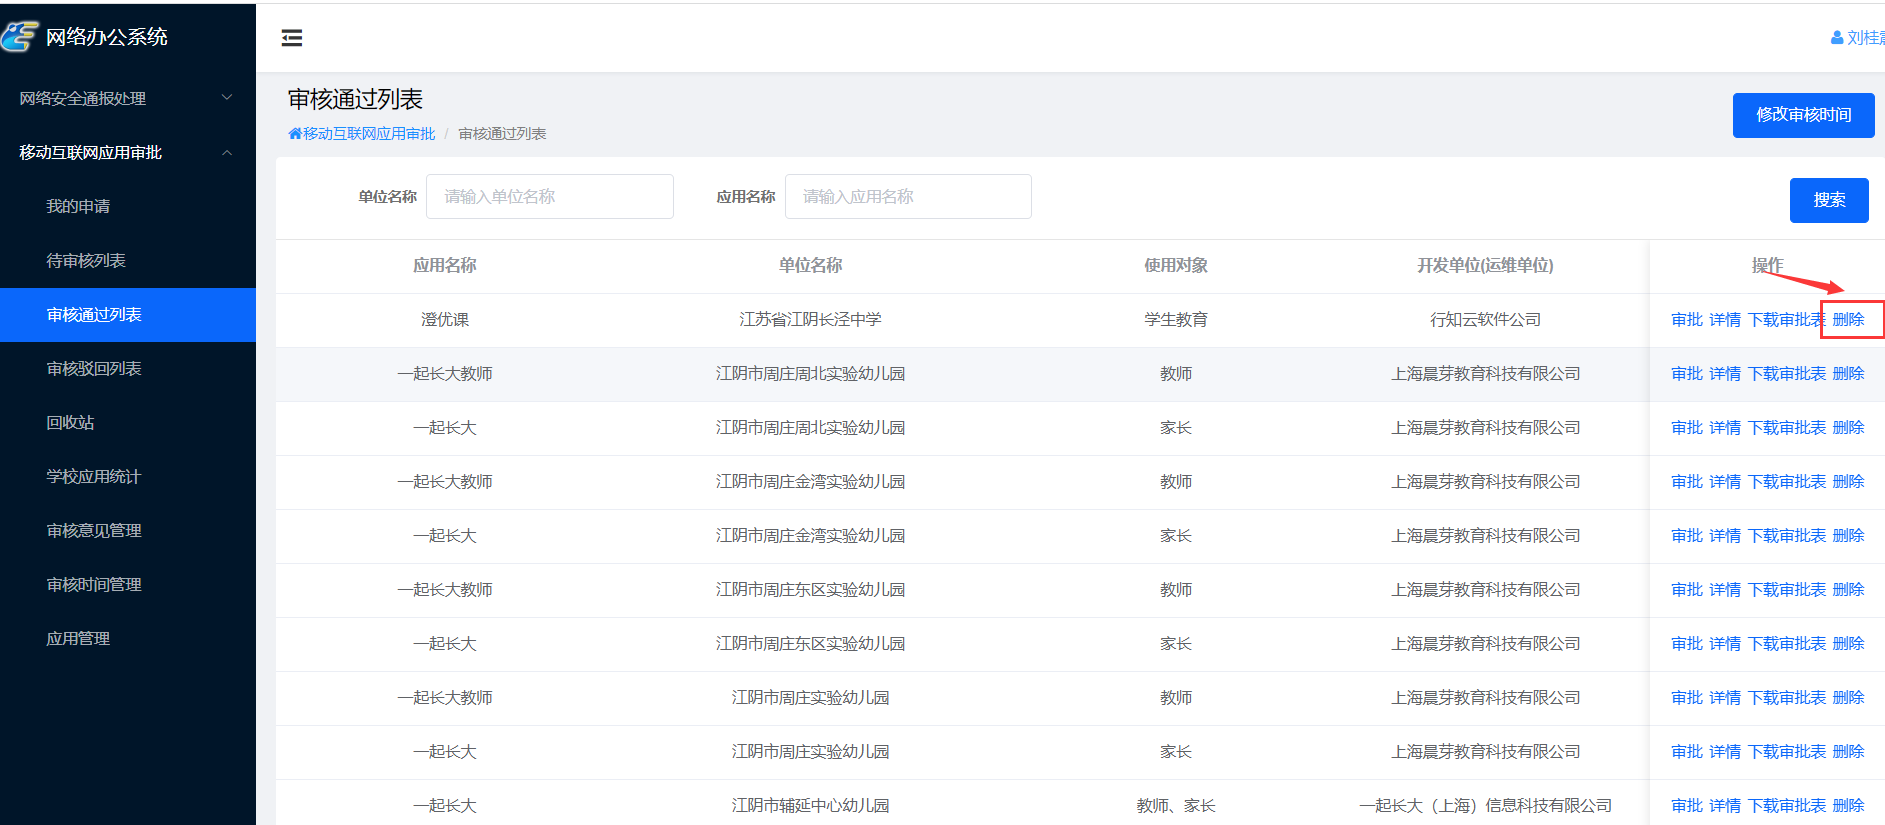1885x825 pixels.
Task: Click the home icon in breadcrumb
Action: point(295,134)
